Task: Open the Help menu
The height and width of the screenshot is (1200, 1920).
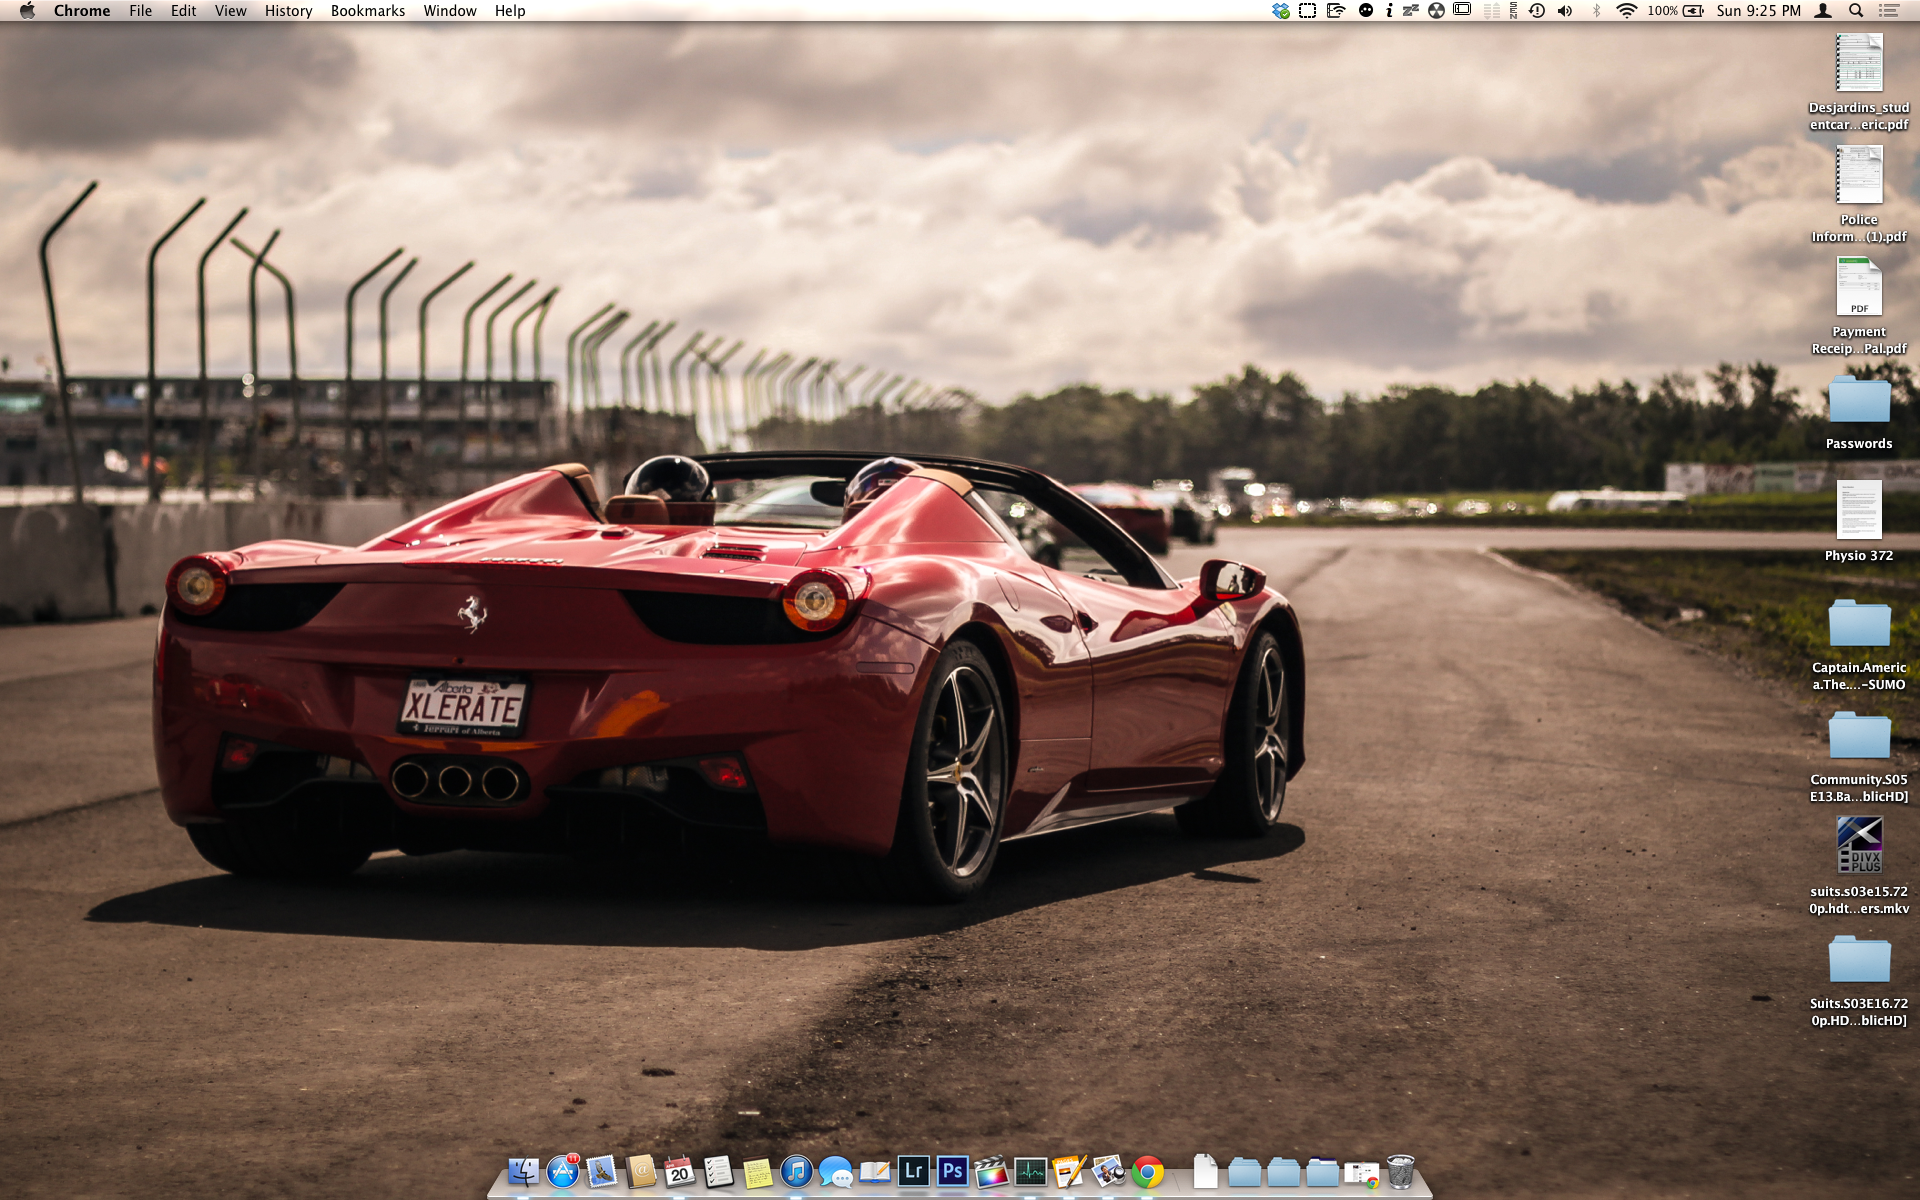Action: 510,11
